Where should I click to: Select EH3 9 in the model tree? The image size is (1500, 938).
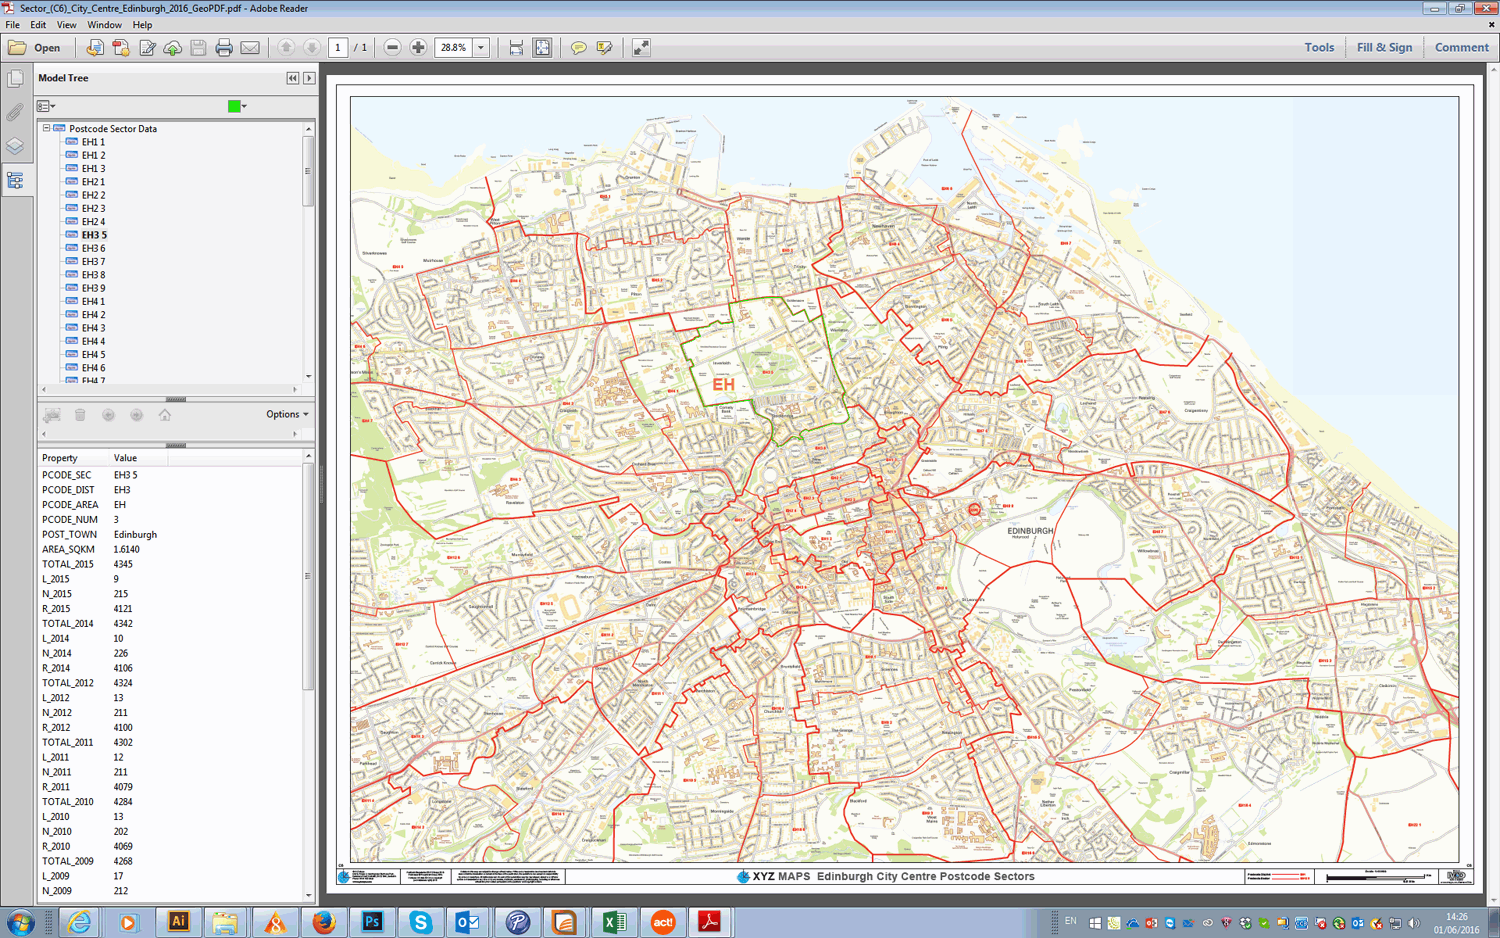93,288
